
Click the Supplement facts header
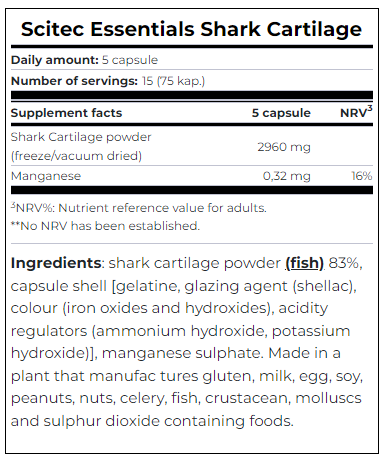click(67, 113)
